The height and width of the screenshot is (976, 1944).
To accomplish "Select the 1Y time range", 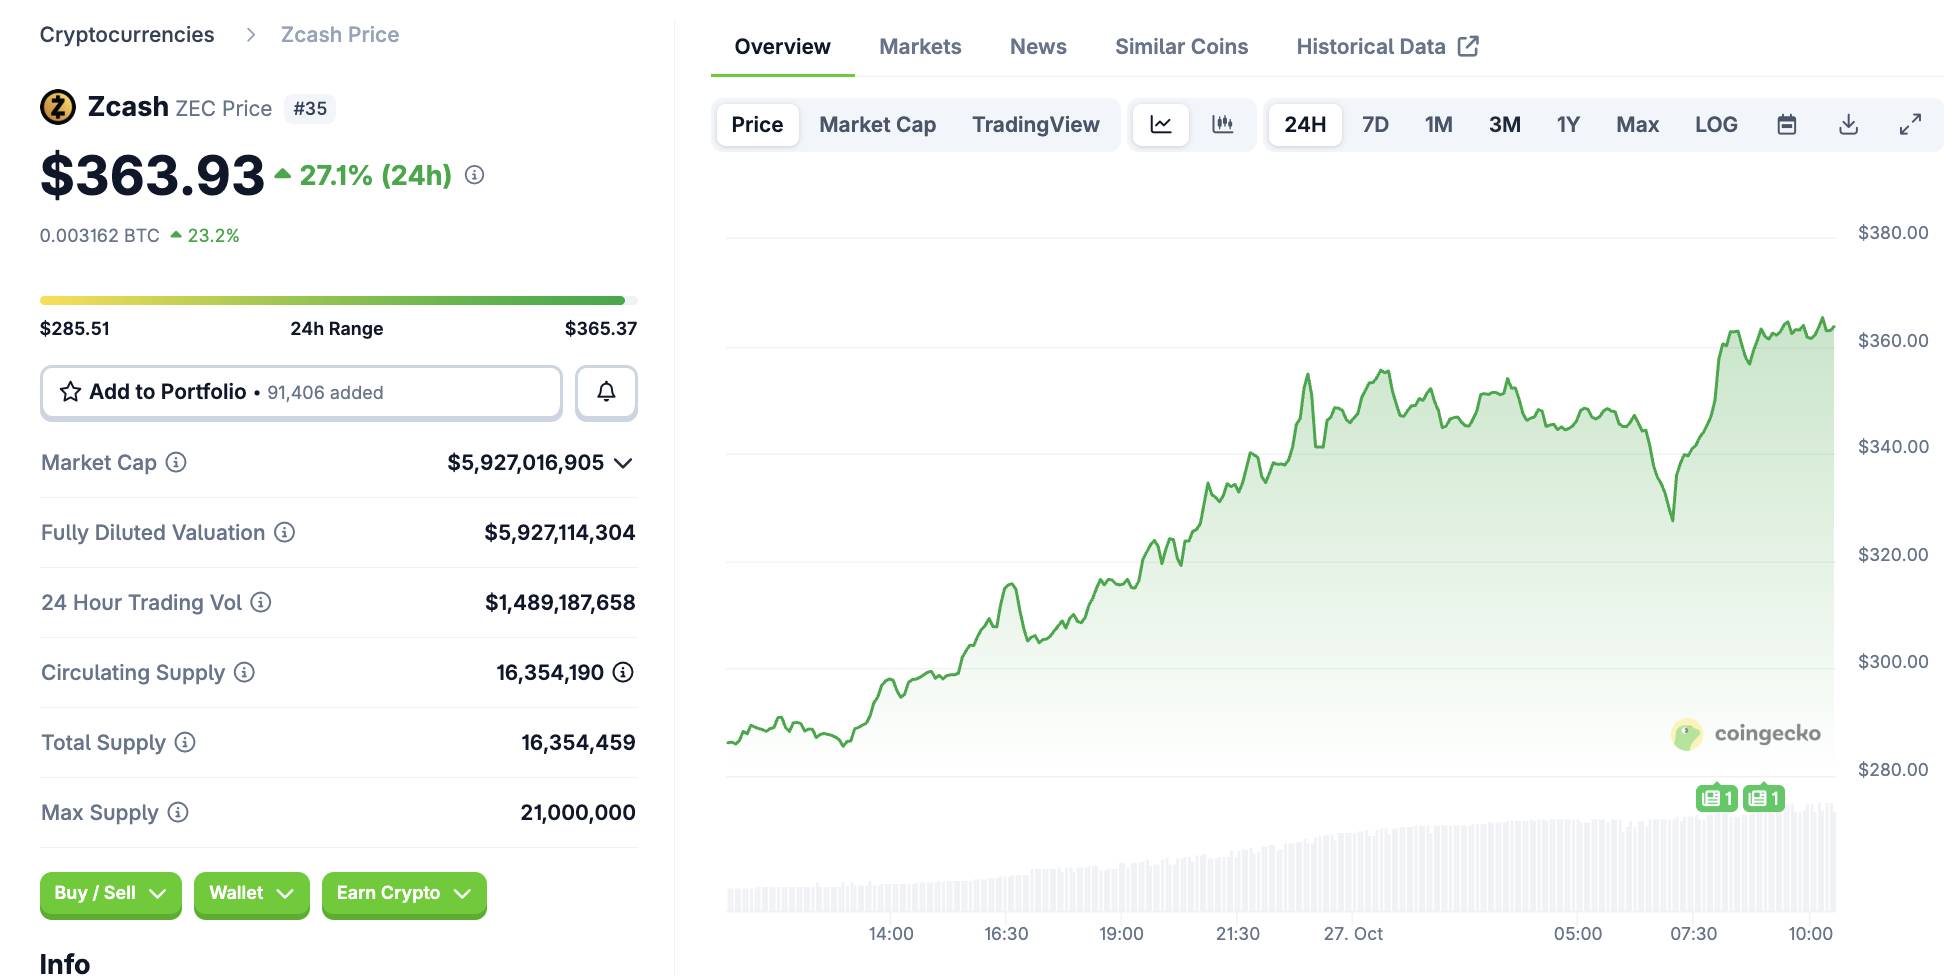I will (1567, 125).
